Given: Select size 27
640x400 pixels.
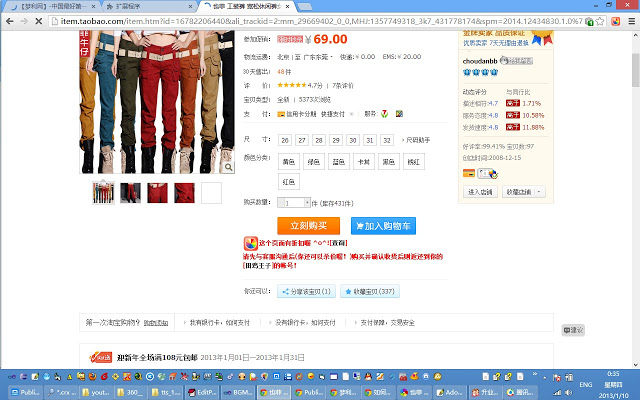Looking at the screenshot, I should click(x=302, y=140).
